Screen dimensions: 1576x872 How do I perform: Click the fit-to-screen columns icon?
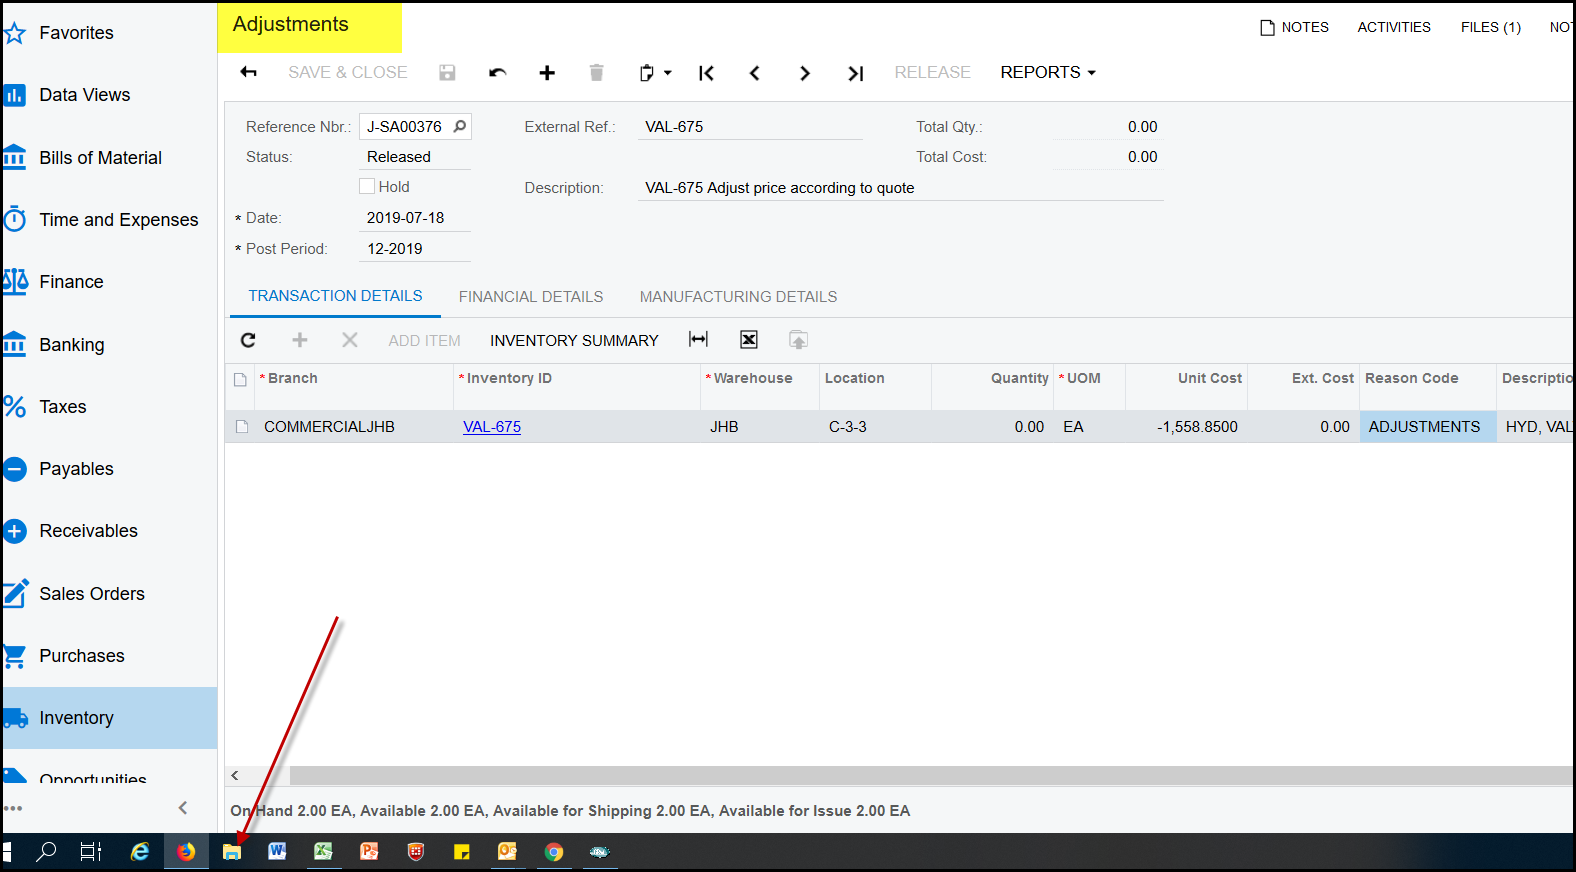698,340
